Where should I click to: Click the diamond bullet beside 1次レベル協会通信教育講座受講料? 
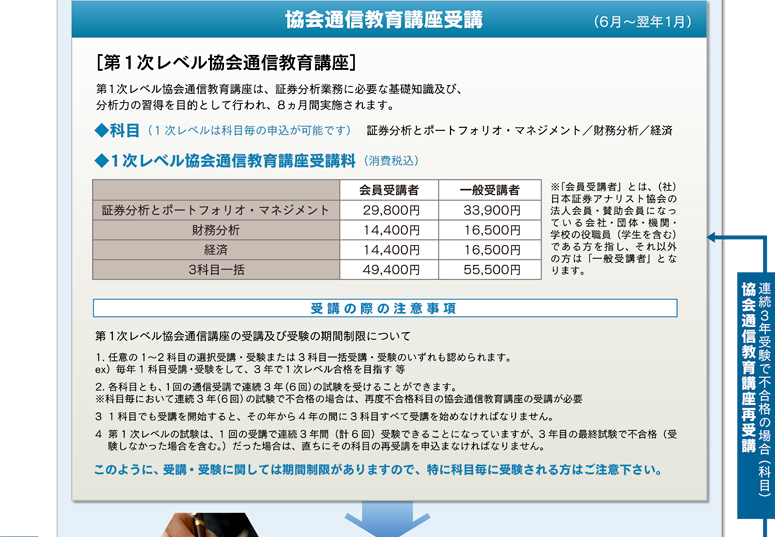[101, 160]
